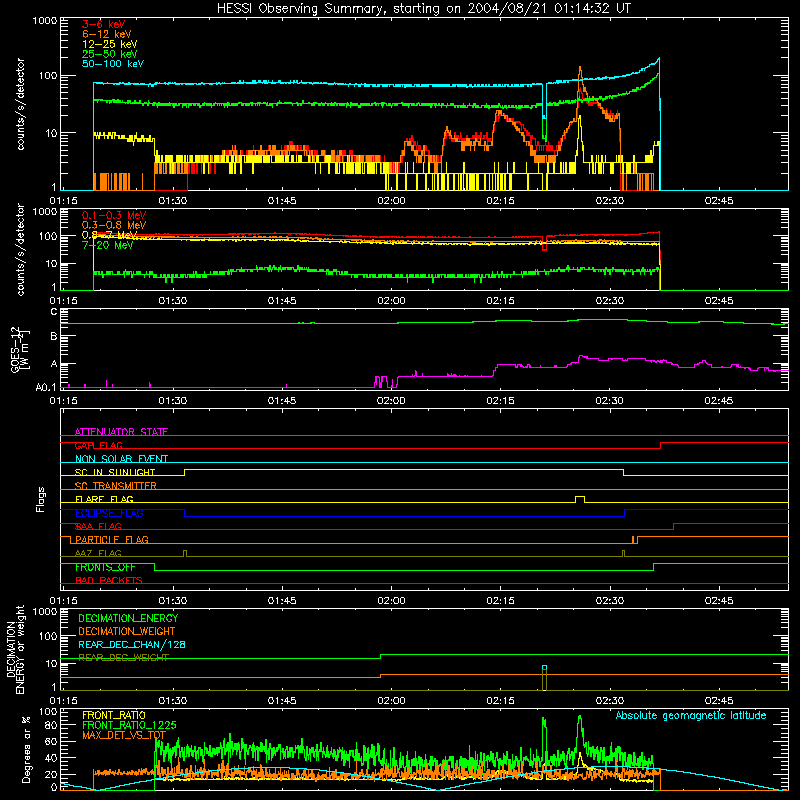The width and height of the screenshot is (800, 800).
Task: Select the 3-6 keV legend label
Action: click(104, 24)
